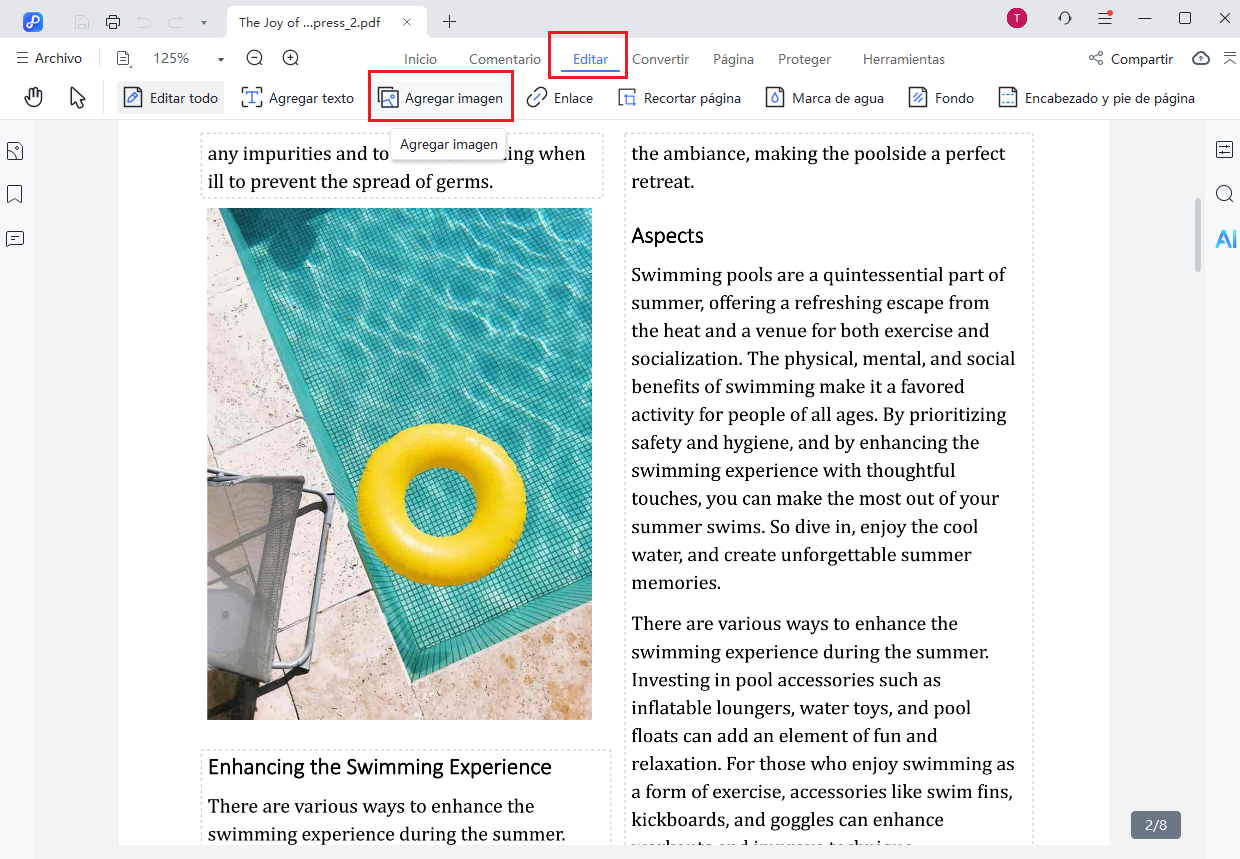Select the arrow selection tool
1240x859 pixels.
coord(77,98)
